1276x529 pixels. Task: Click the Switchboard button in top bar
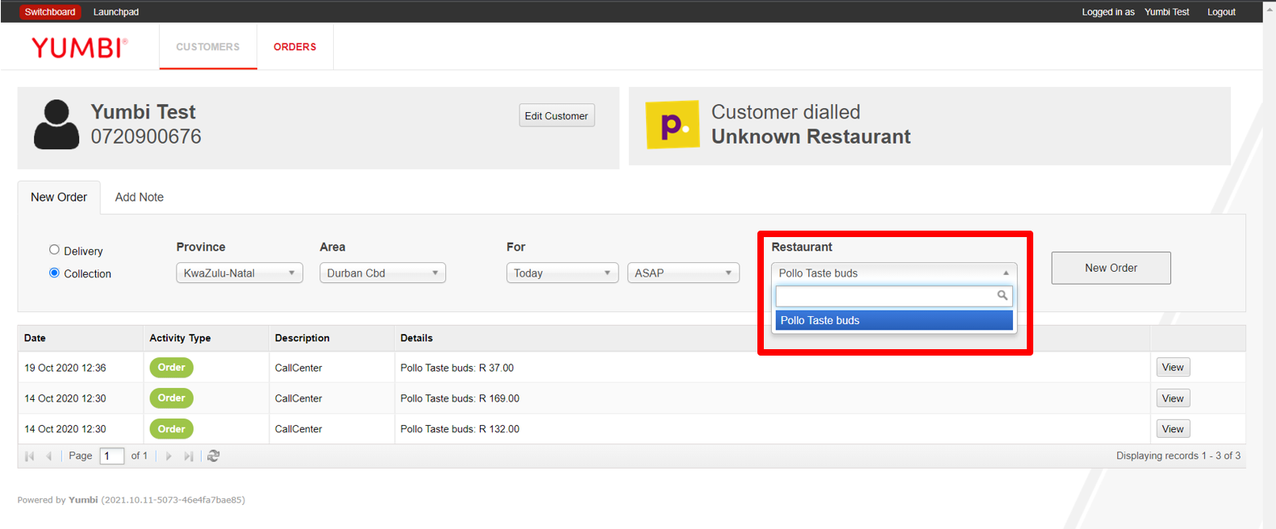point(50,12)
